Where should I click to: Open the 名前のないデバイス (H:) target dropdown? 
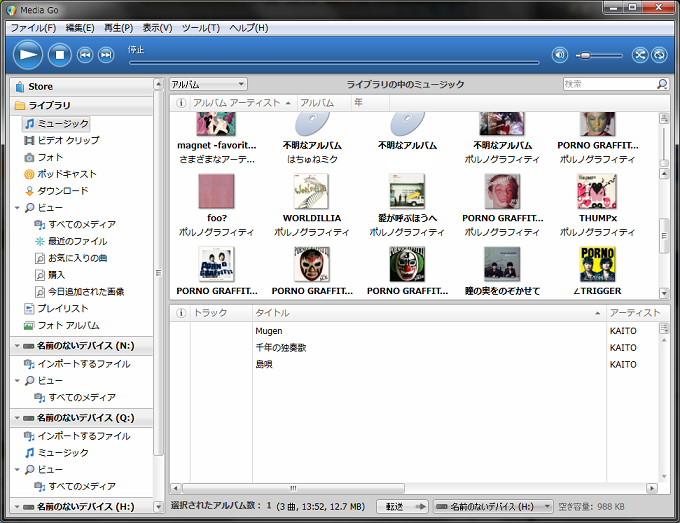click(x=492, y=507)
